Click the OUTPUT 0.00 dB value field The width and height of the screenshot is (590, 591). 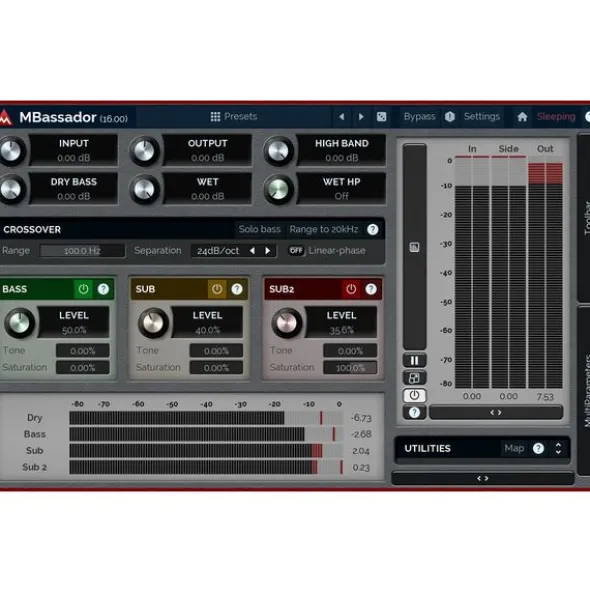pyautogui.click(x=207, y=158)
